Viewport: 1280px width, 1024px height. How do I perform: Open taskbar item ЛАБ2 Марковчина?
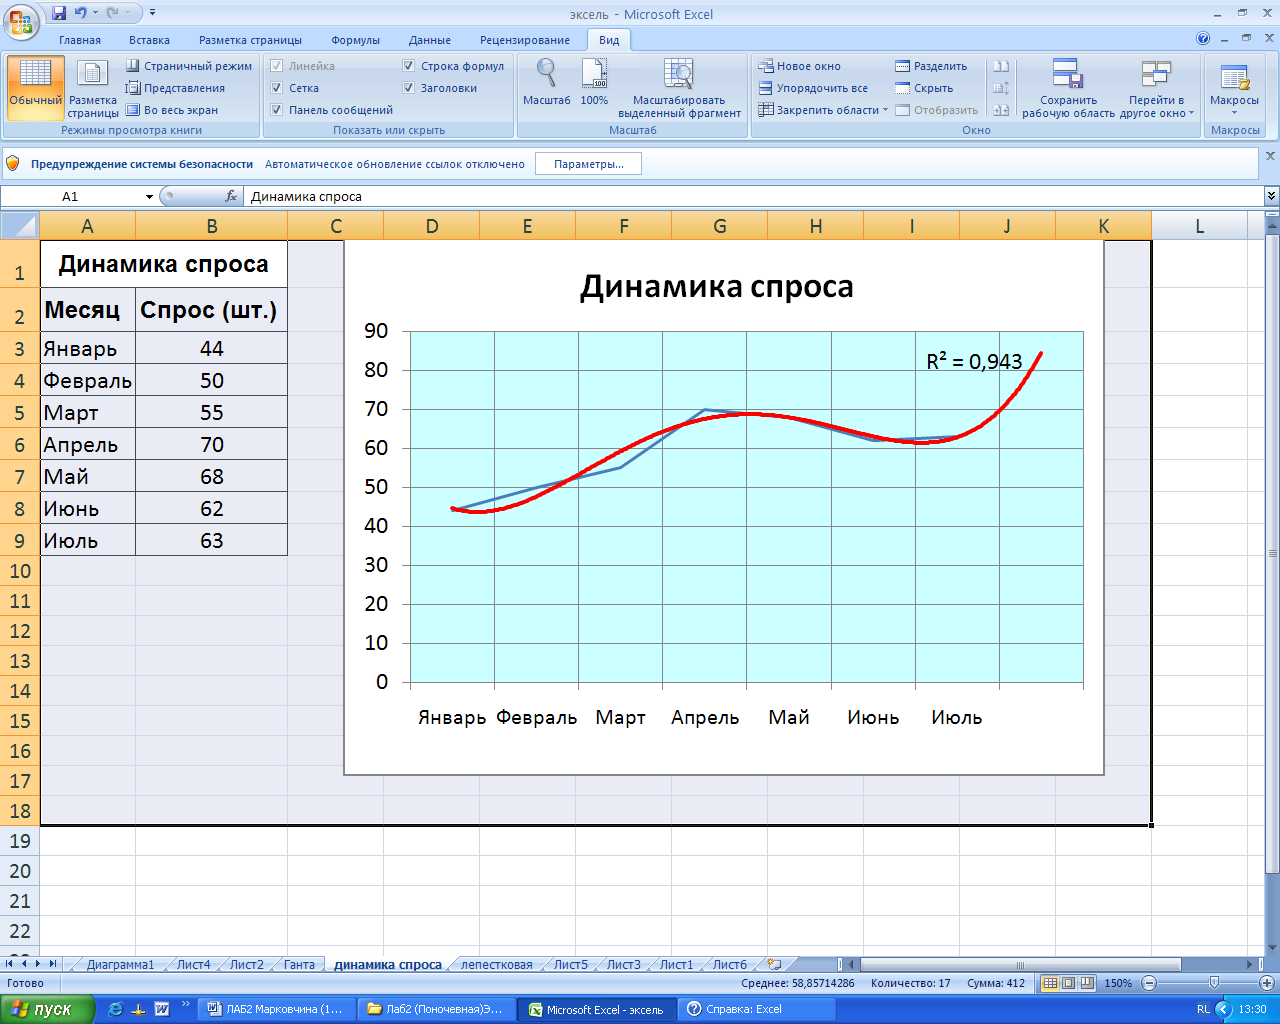(x=276, y=1009)
